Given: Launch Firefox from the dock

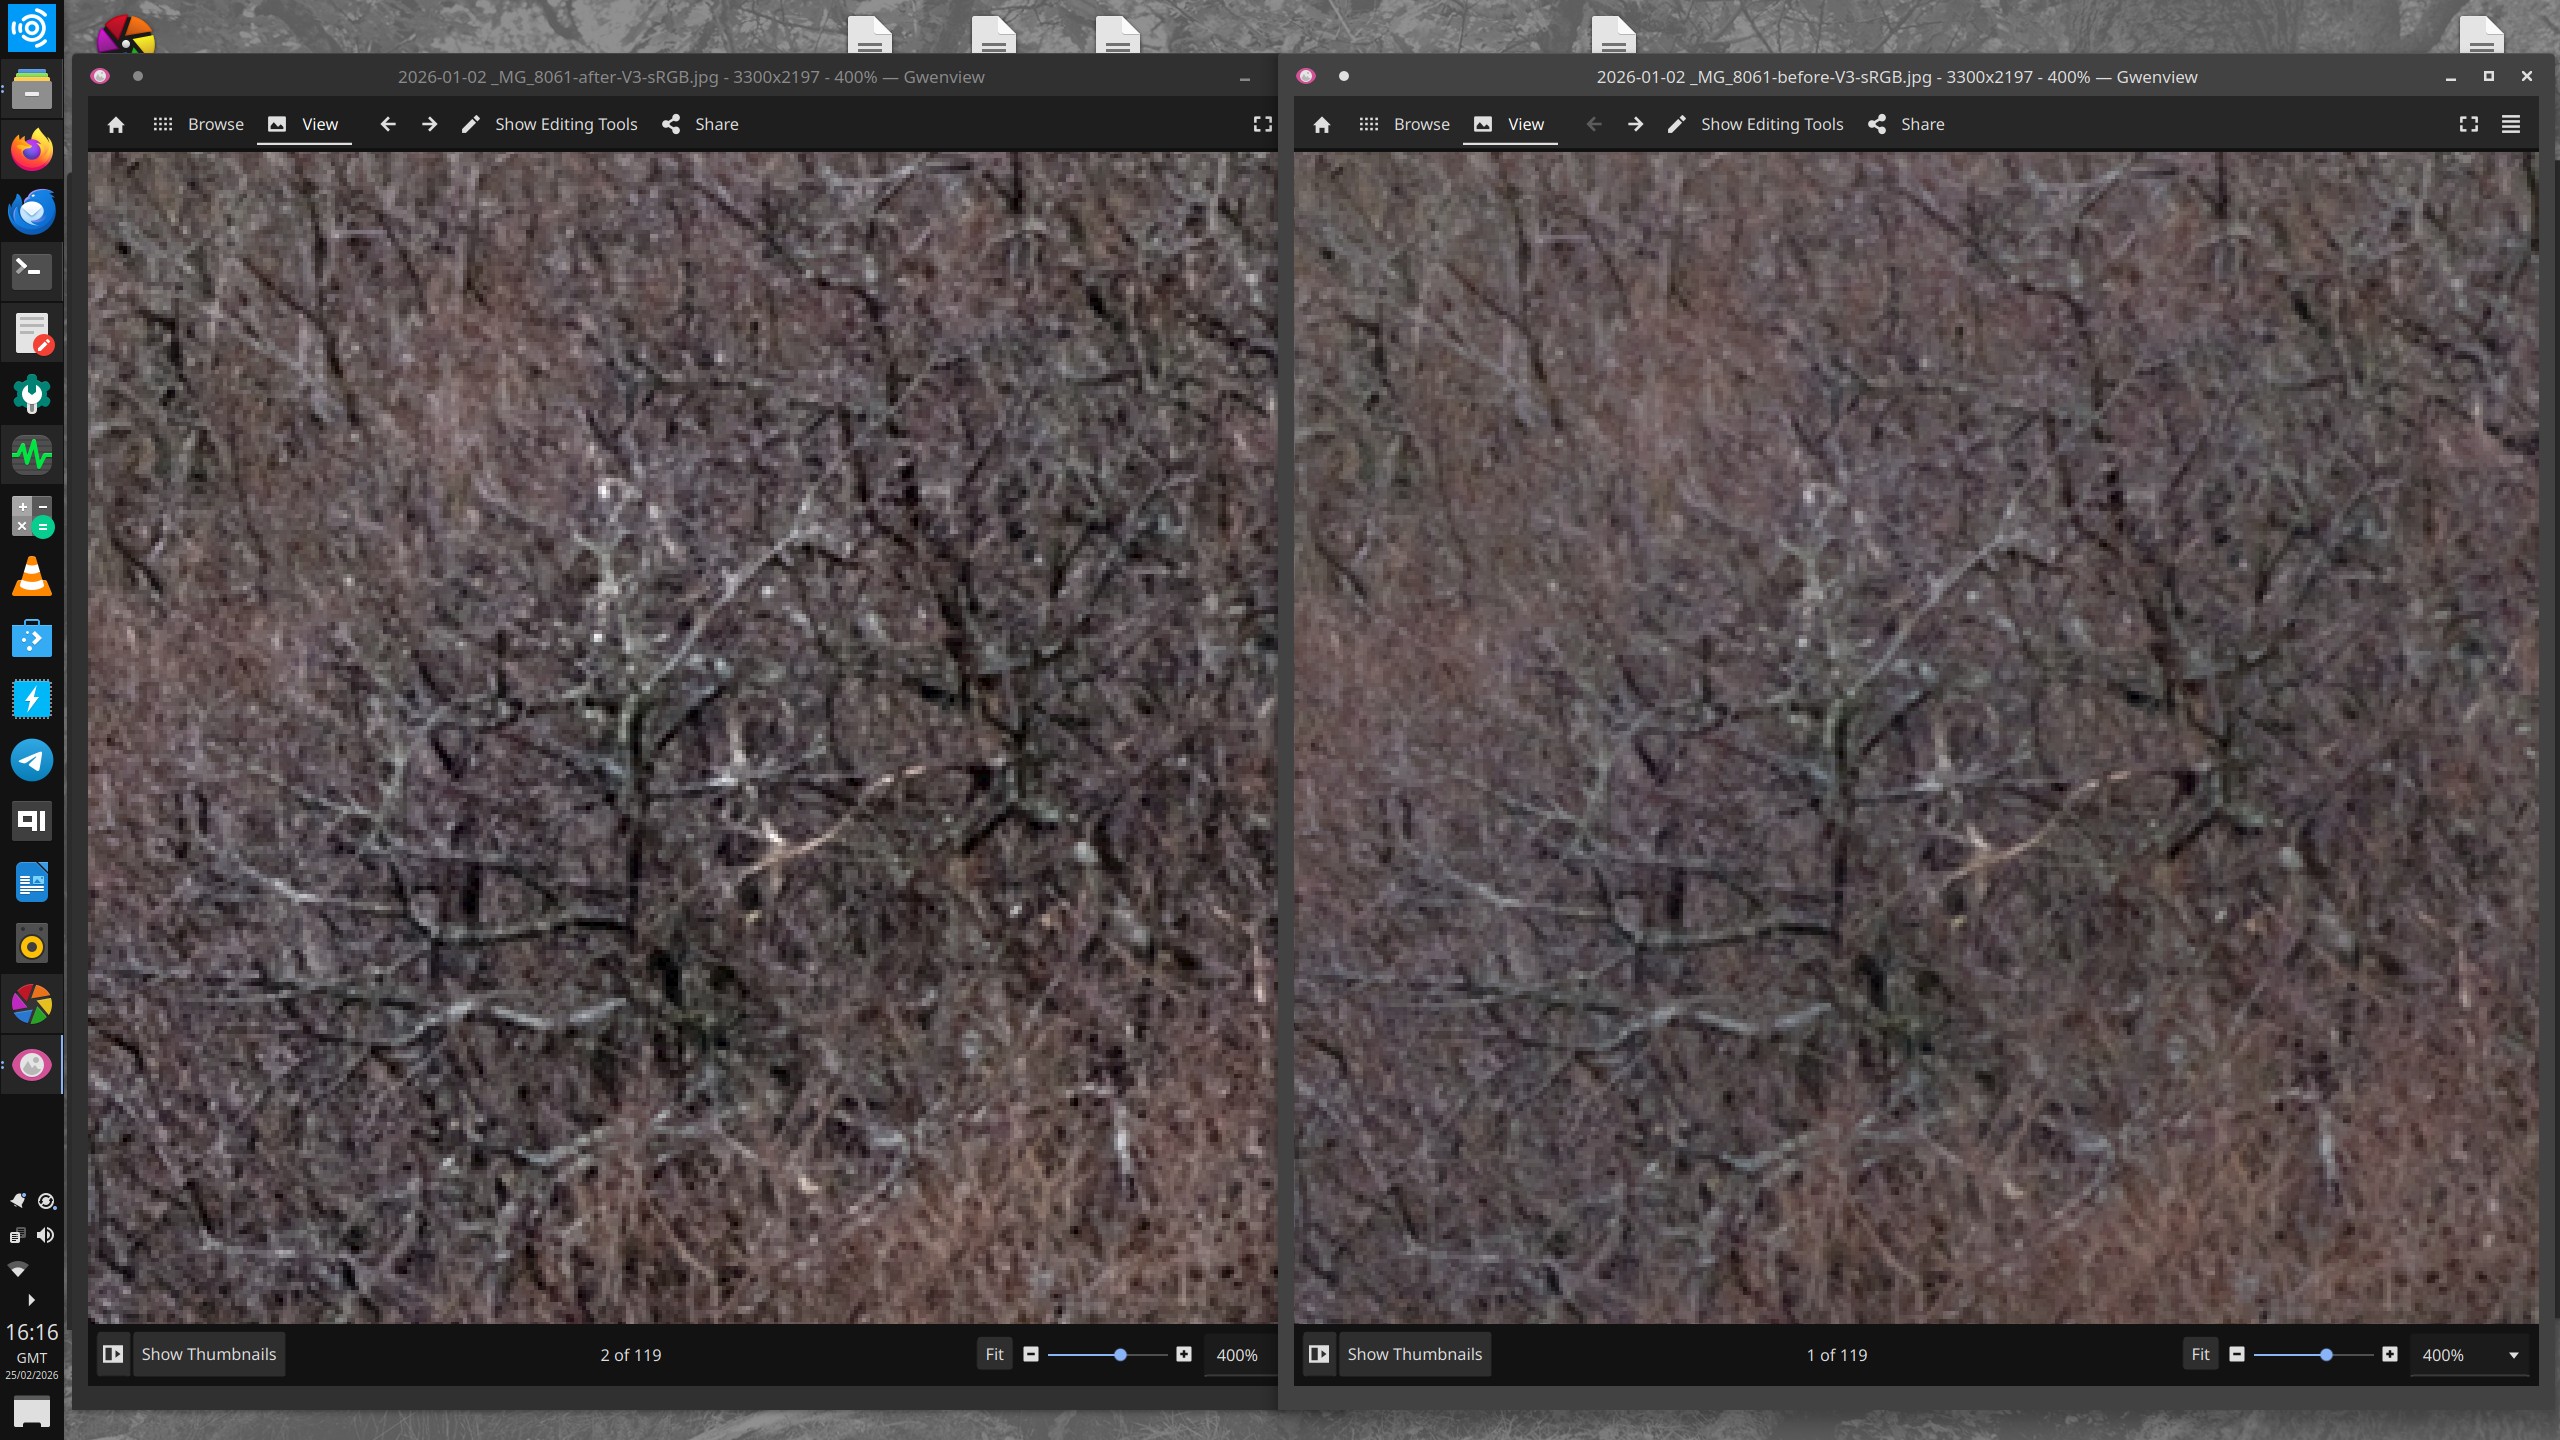Looking at the screenshot, I should [31, 150].
